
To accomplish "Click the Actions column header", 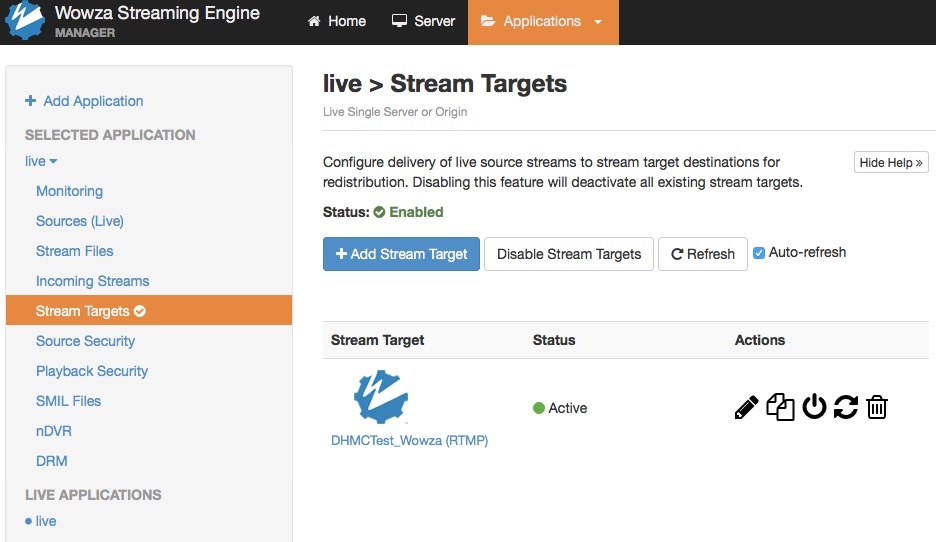I will tap(760, 340).
